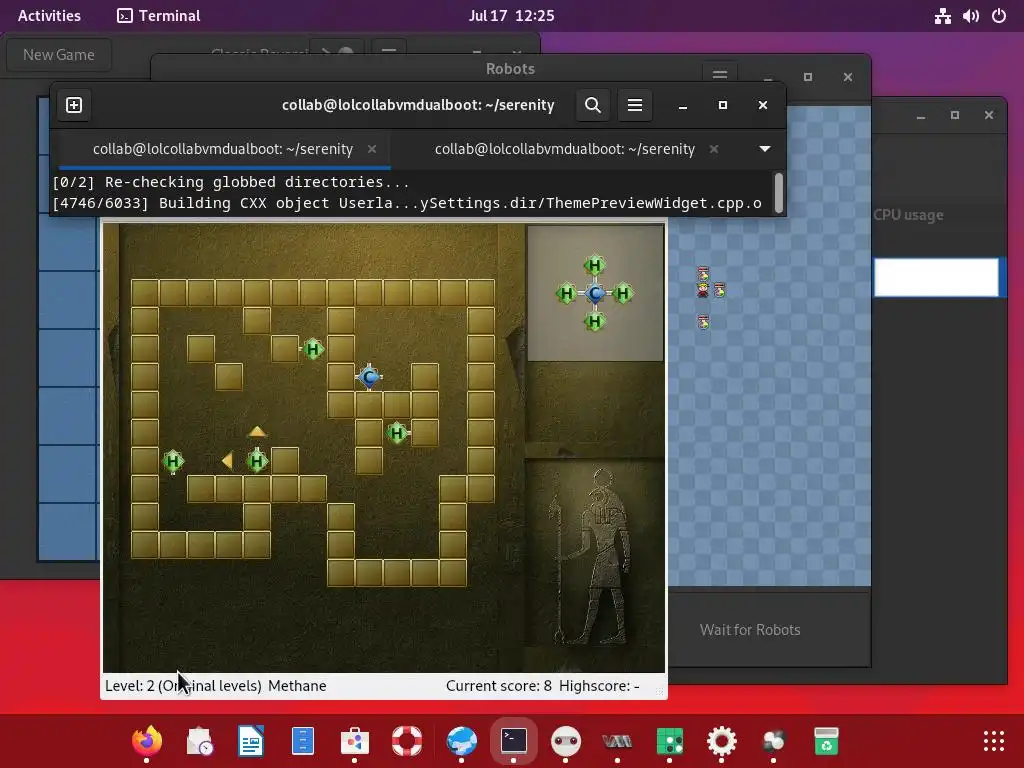
Task: Click the robot below the player in Robots
Action: [x=703, y=322]
